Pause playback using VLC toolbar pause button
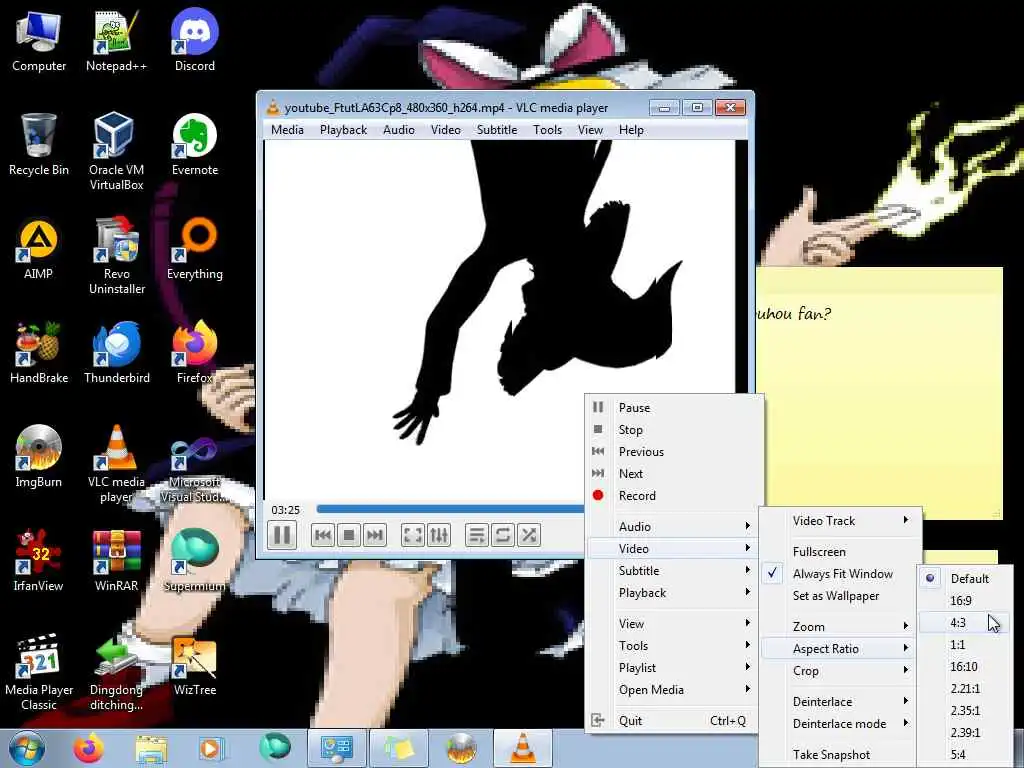Viewport: 1024px width, 768px height. pos(282,535)
